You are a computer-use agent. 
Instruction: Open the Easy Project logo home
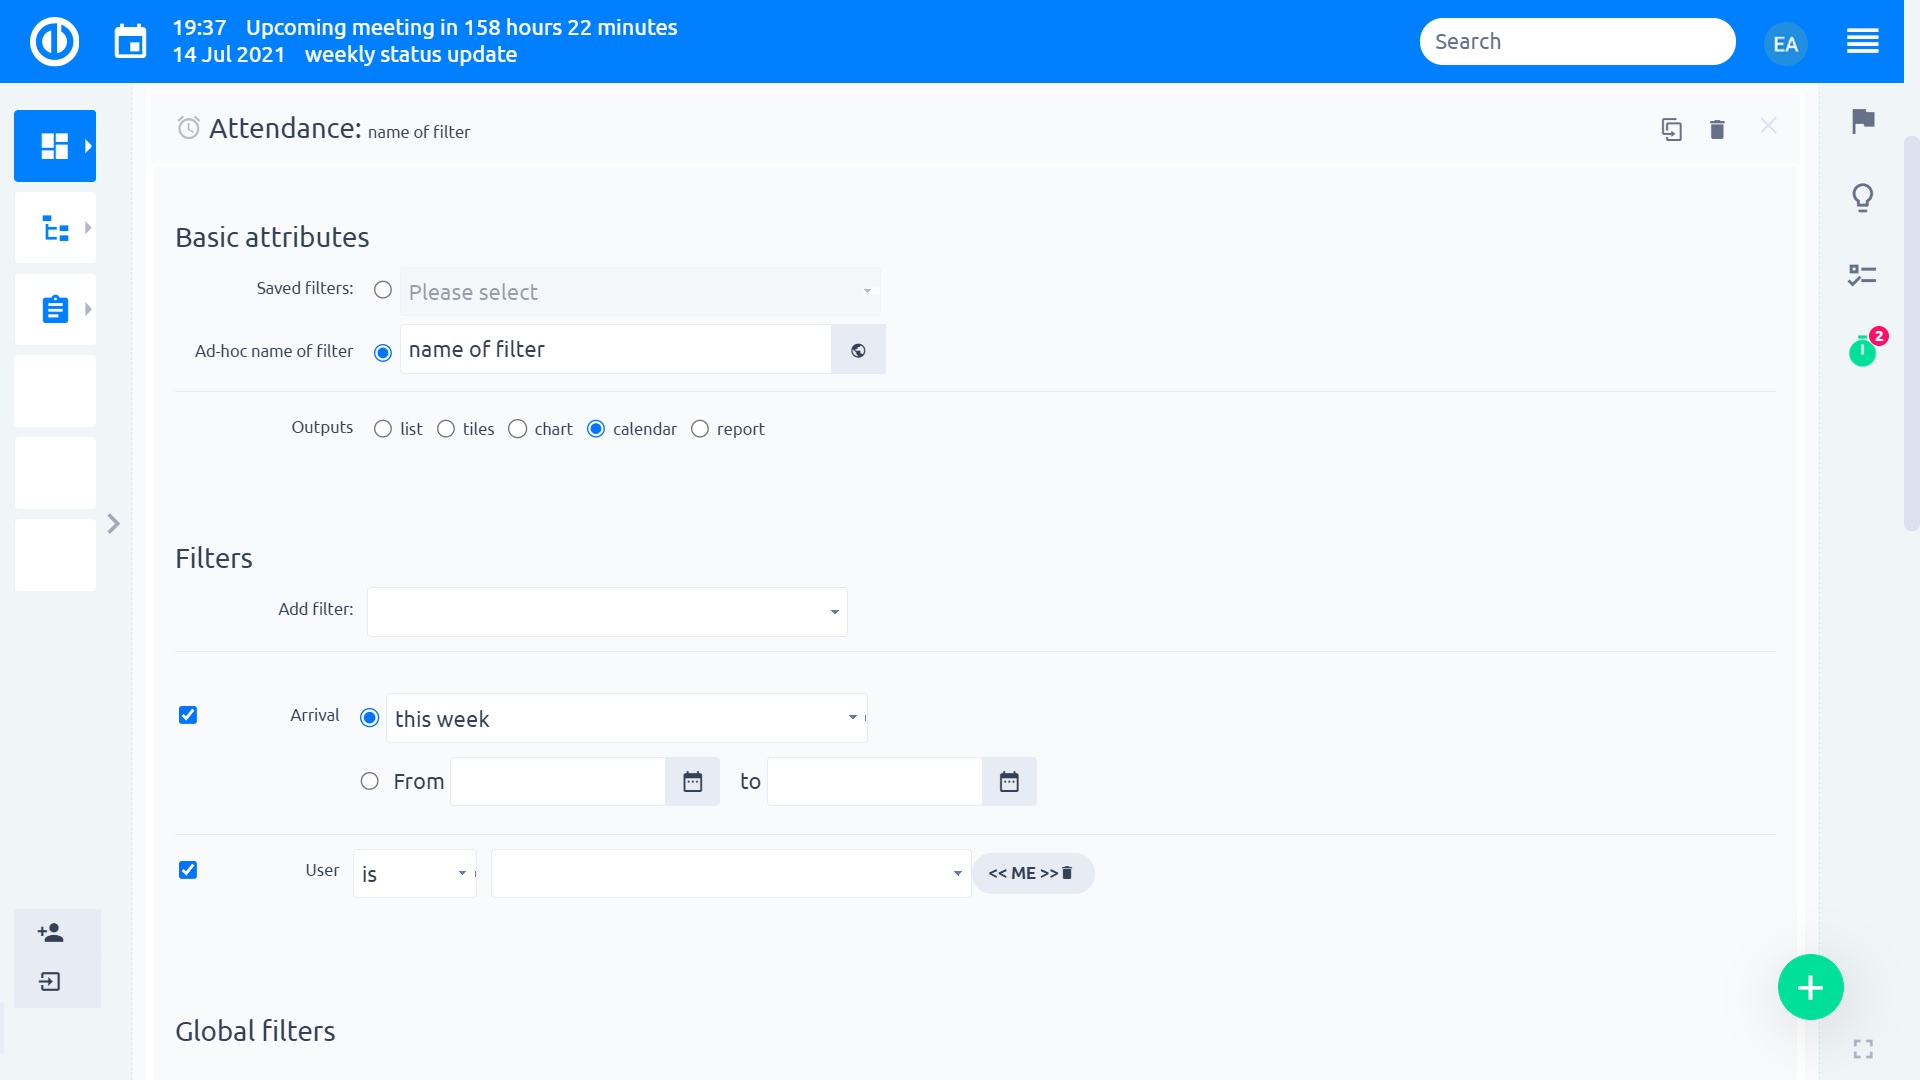coord(54,42)
